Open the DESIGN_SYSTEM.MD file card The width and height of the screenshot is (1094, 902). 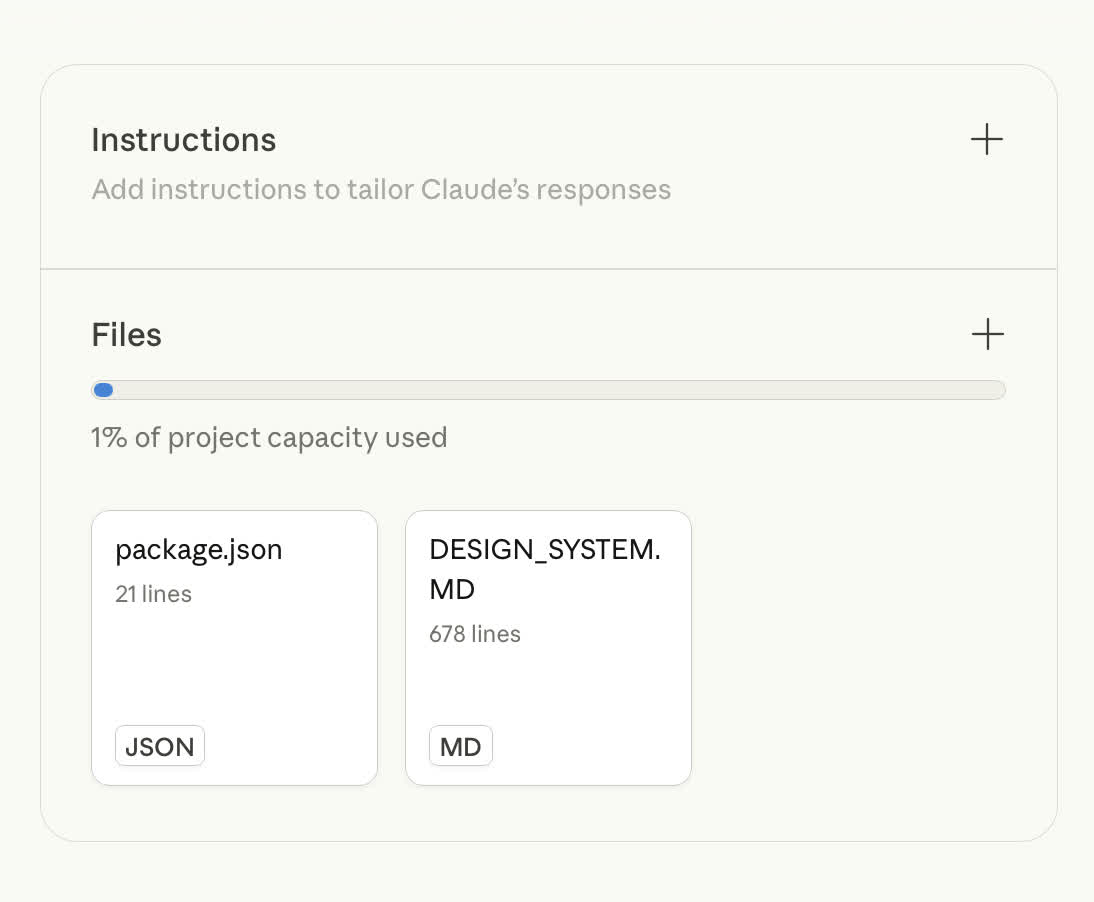coord(548,680)
